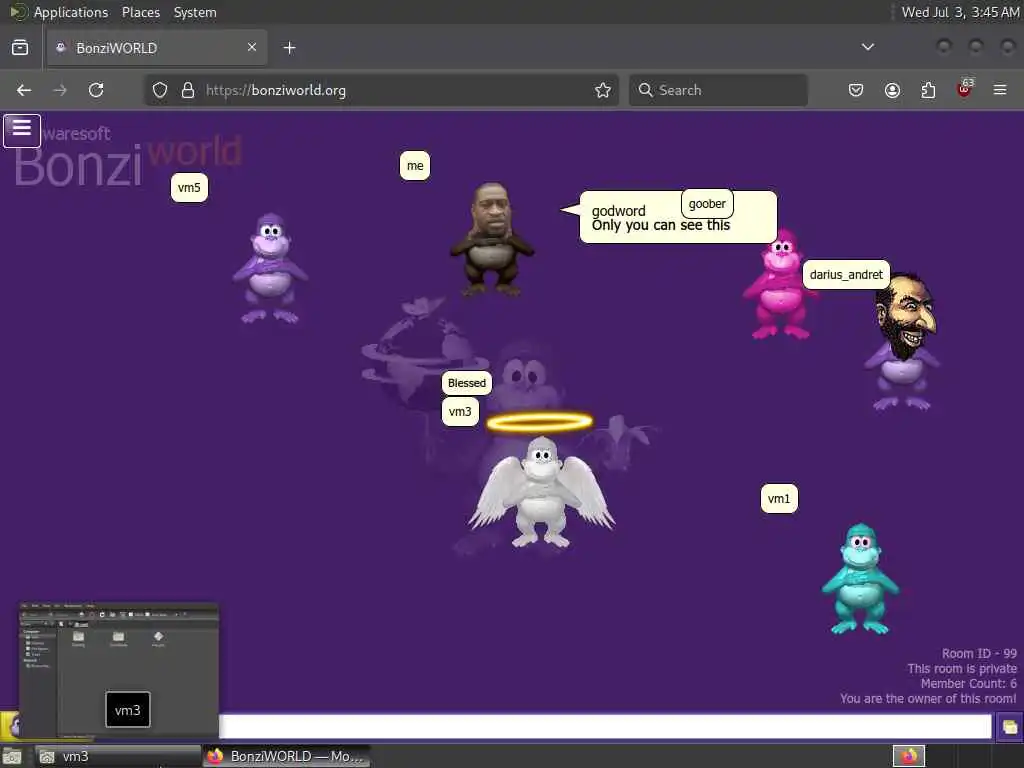Open the Firefox account icon

[892, 90]
